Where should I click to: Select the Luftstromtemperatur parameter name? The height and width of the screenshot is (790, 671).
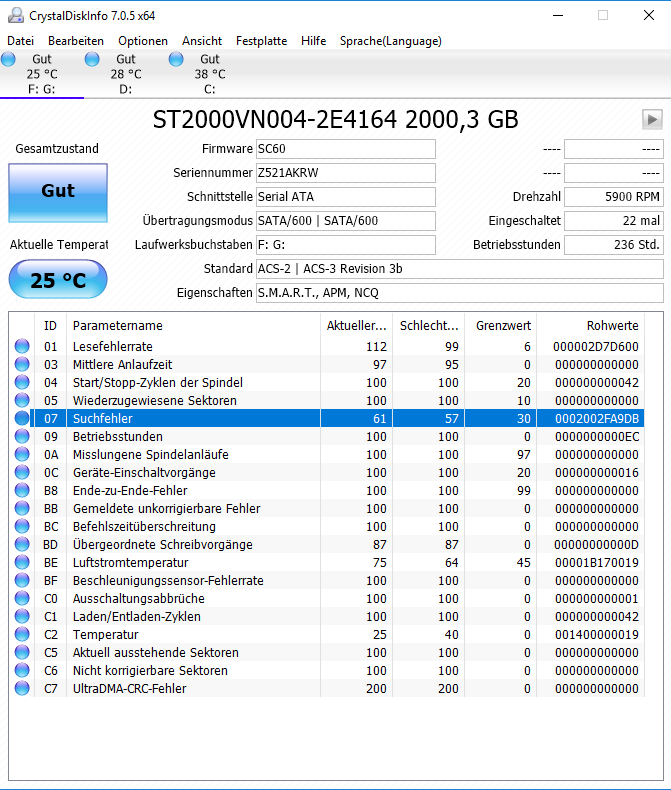(130, 563)
